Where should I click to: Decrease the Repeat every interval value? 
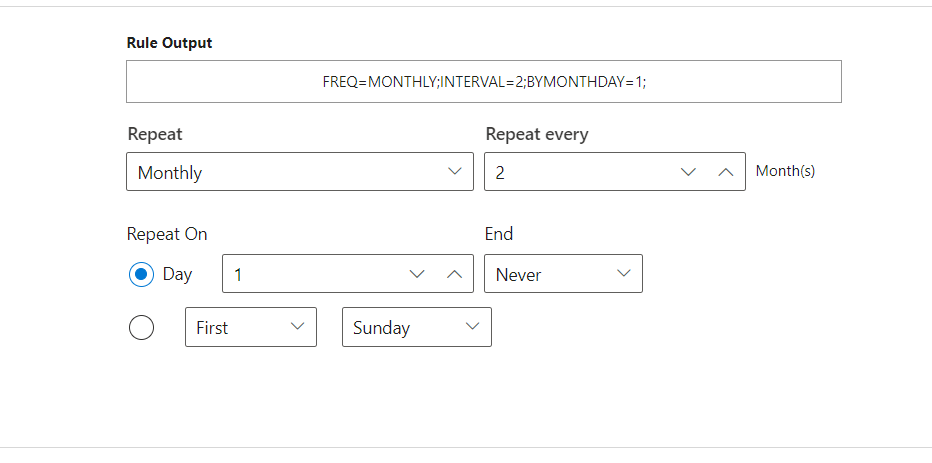point(688,172)
